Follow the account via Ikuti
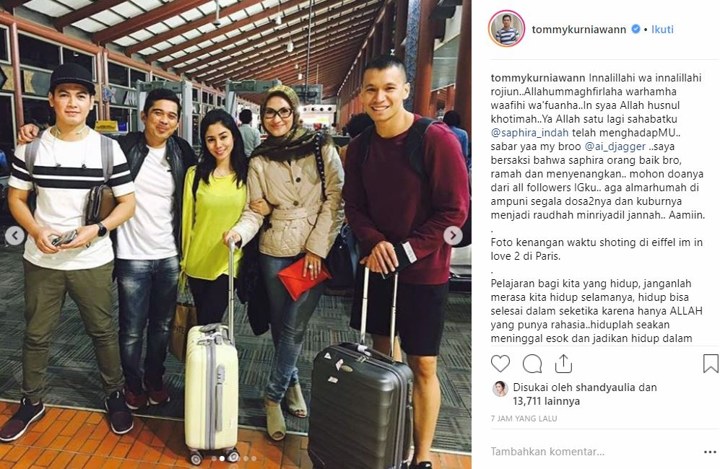 662,29
